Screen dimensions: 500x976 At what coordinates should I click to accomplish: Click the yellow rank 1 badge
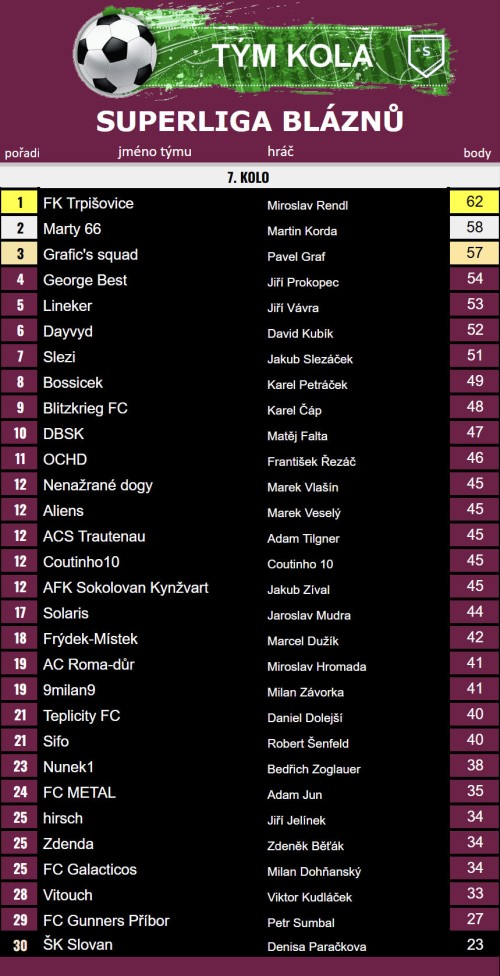tap(20, 202)
